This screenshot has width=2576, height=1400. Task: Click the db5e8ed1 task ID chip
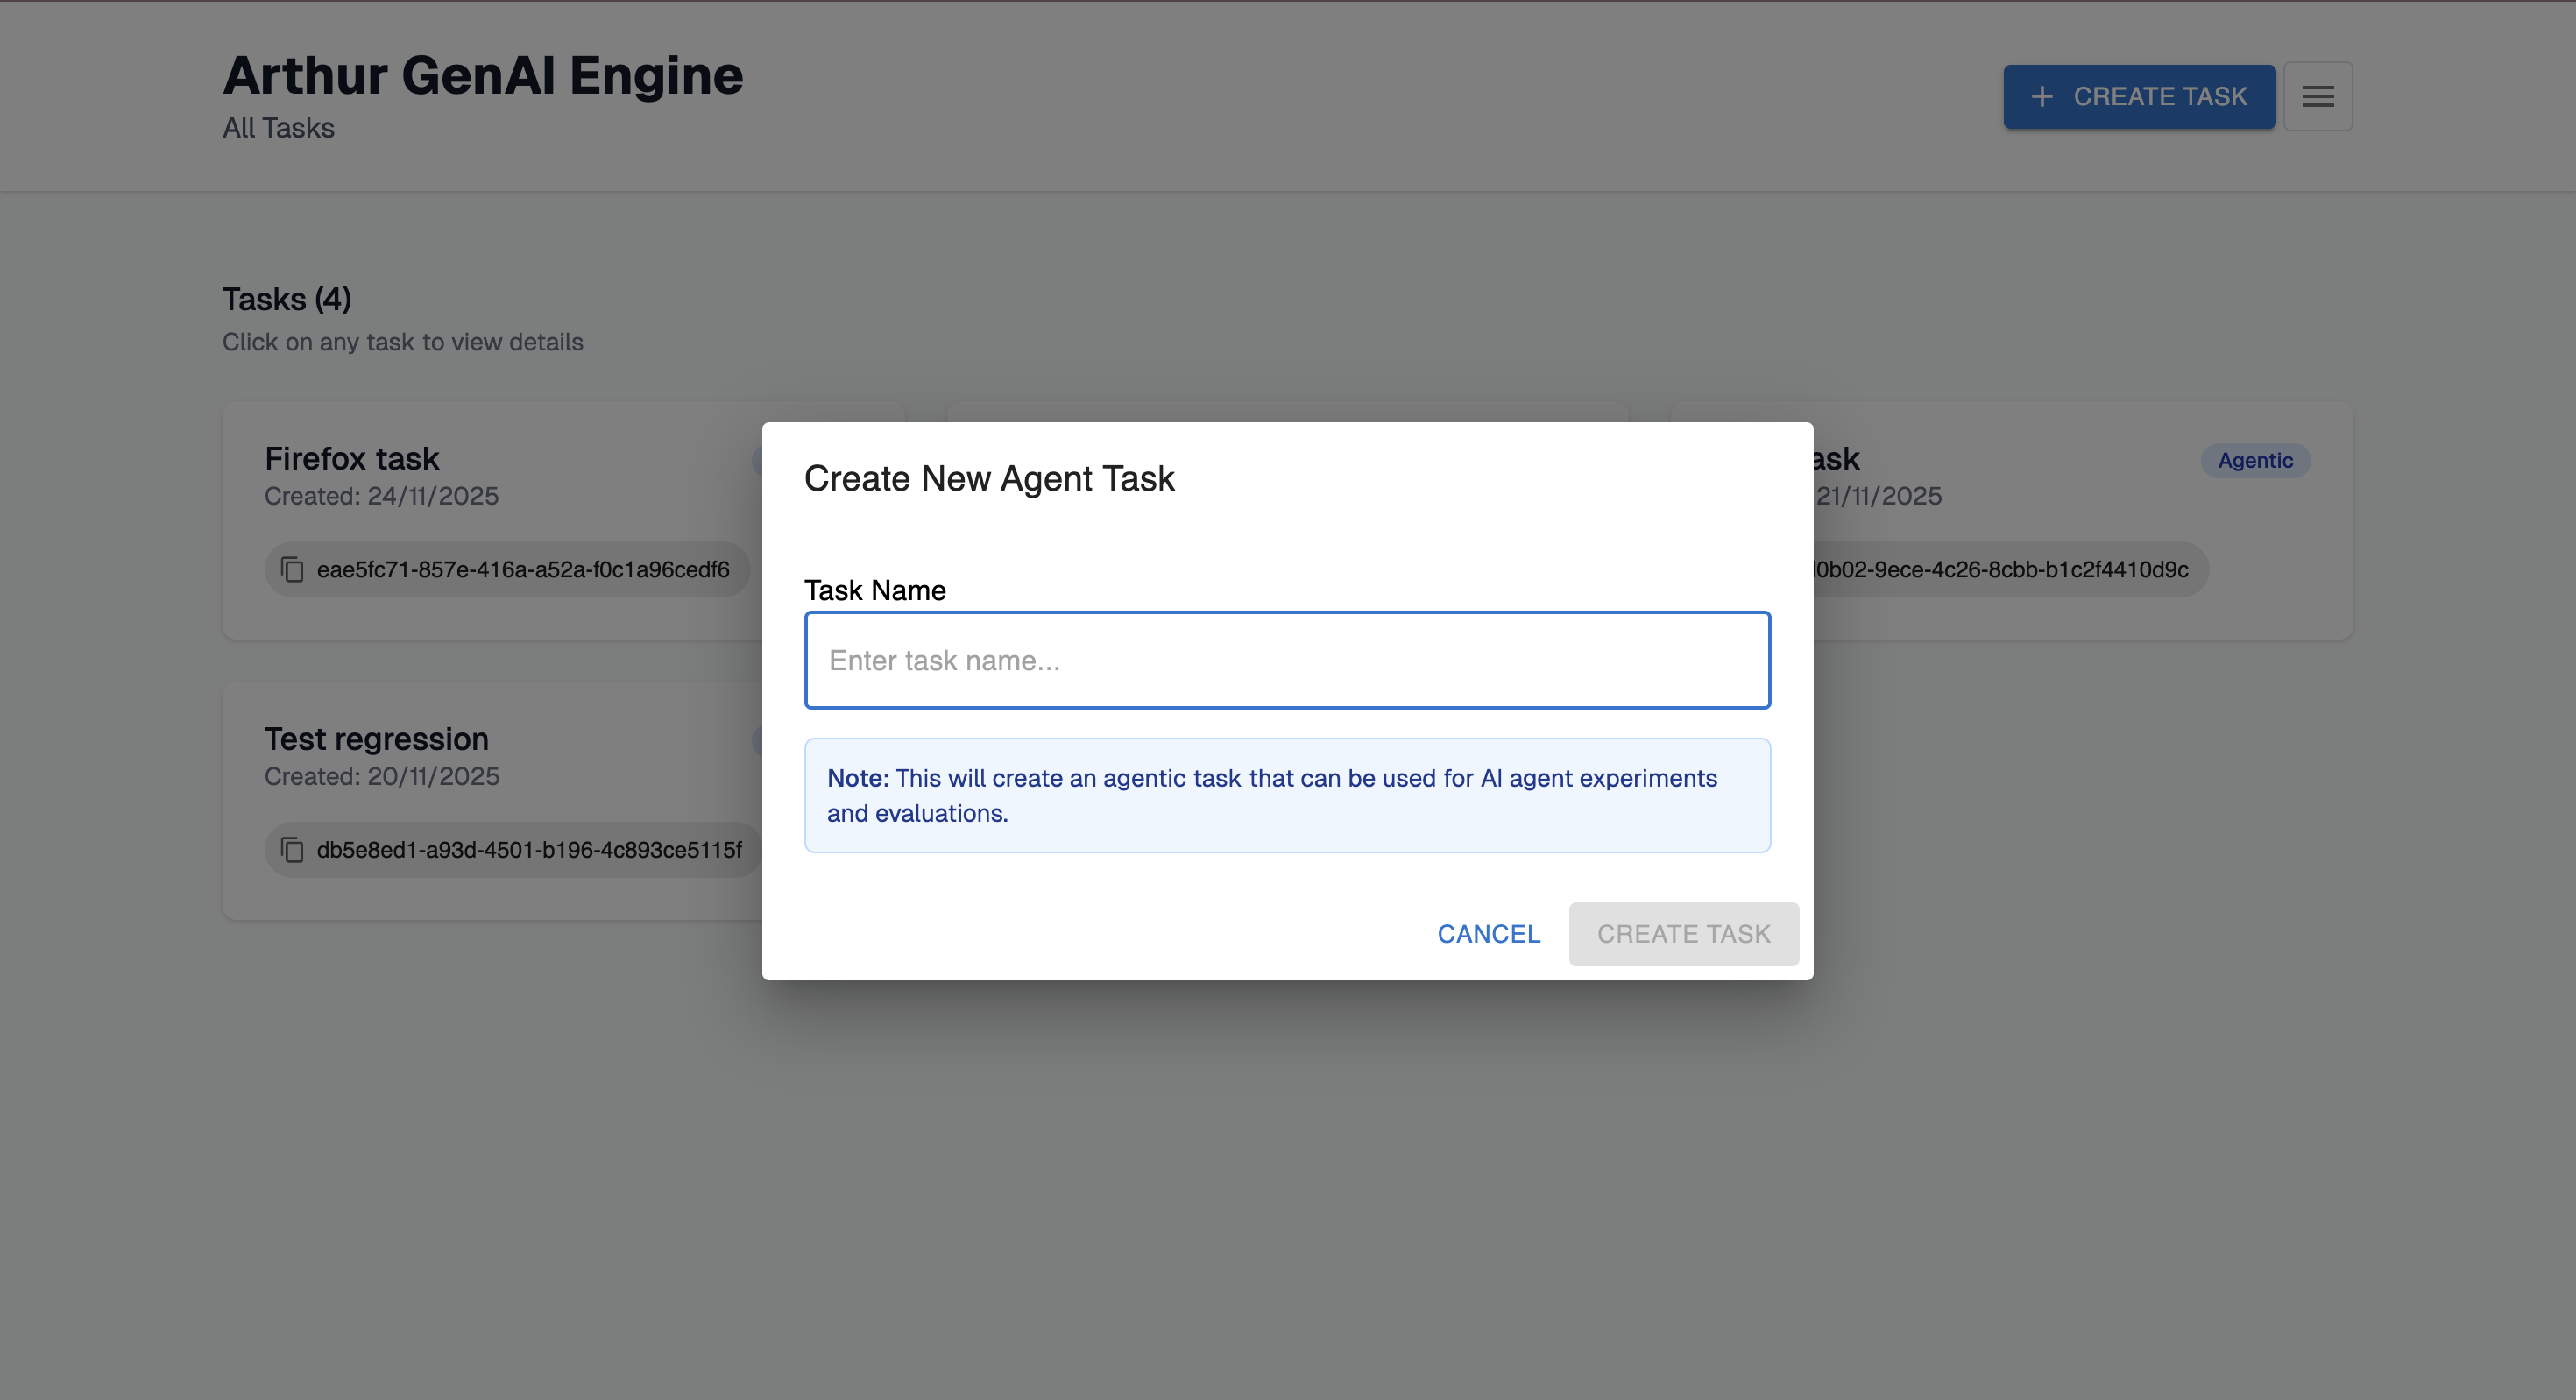528,850
